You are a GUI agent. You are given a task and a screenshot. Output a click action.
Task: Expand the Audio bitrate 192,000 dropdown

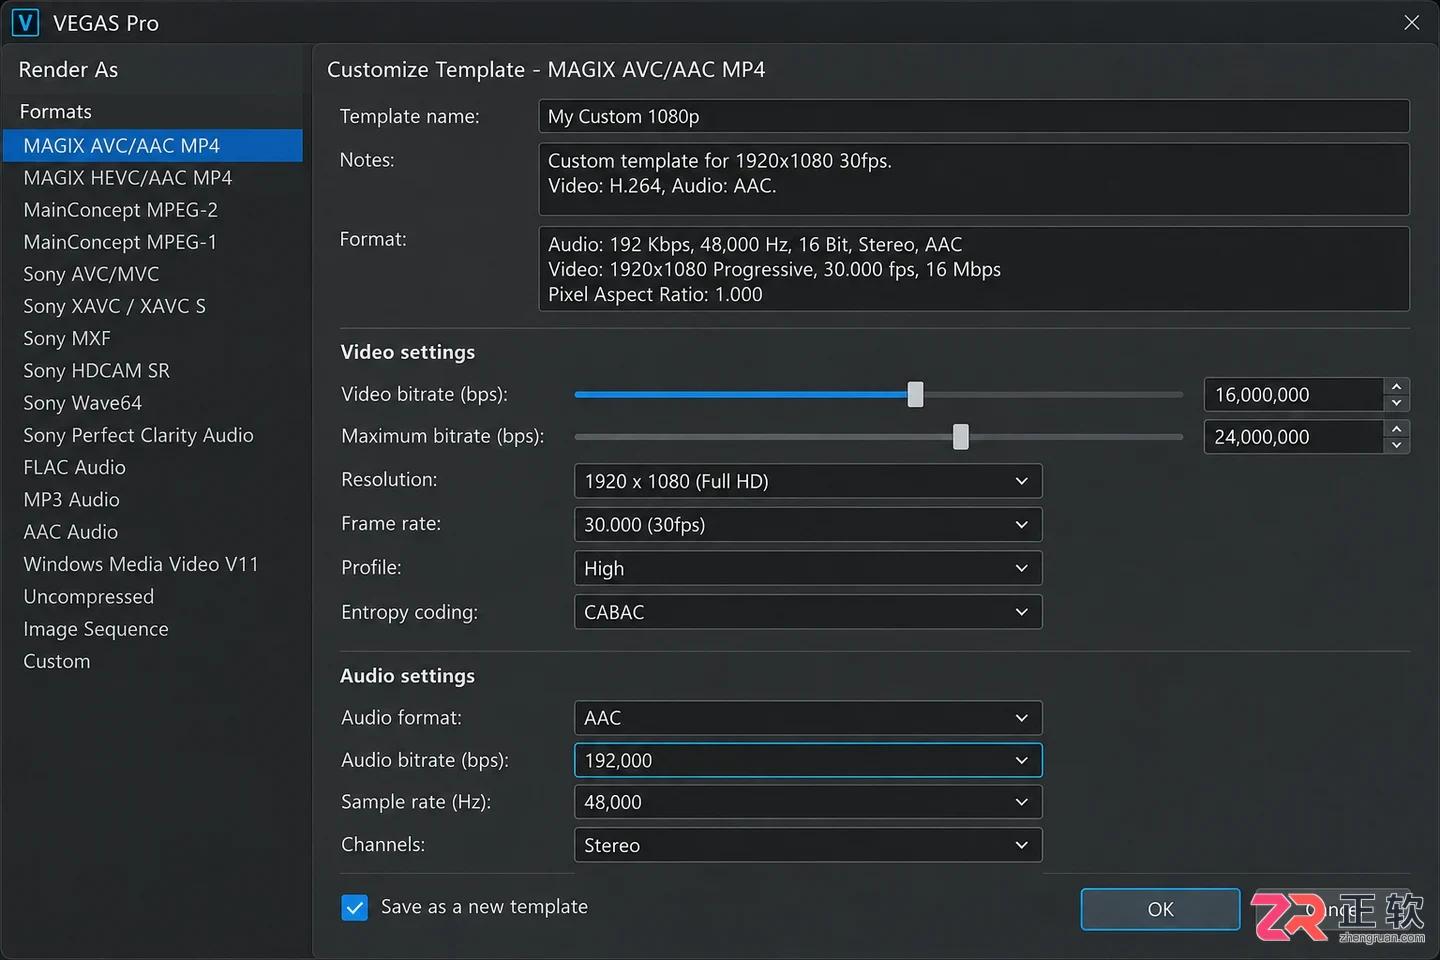(808, 760)
